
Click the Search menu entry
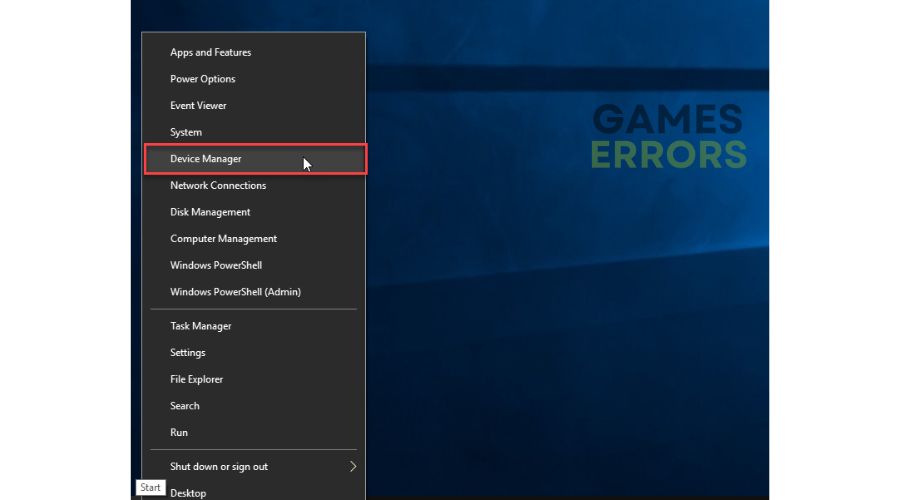185,406
